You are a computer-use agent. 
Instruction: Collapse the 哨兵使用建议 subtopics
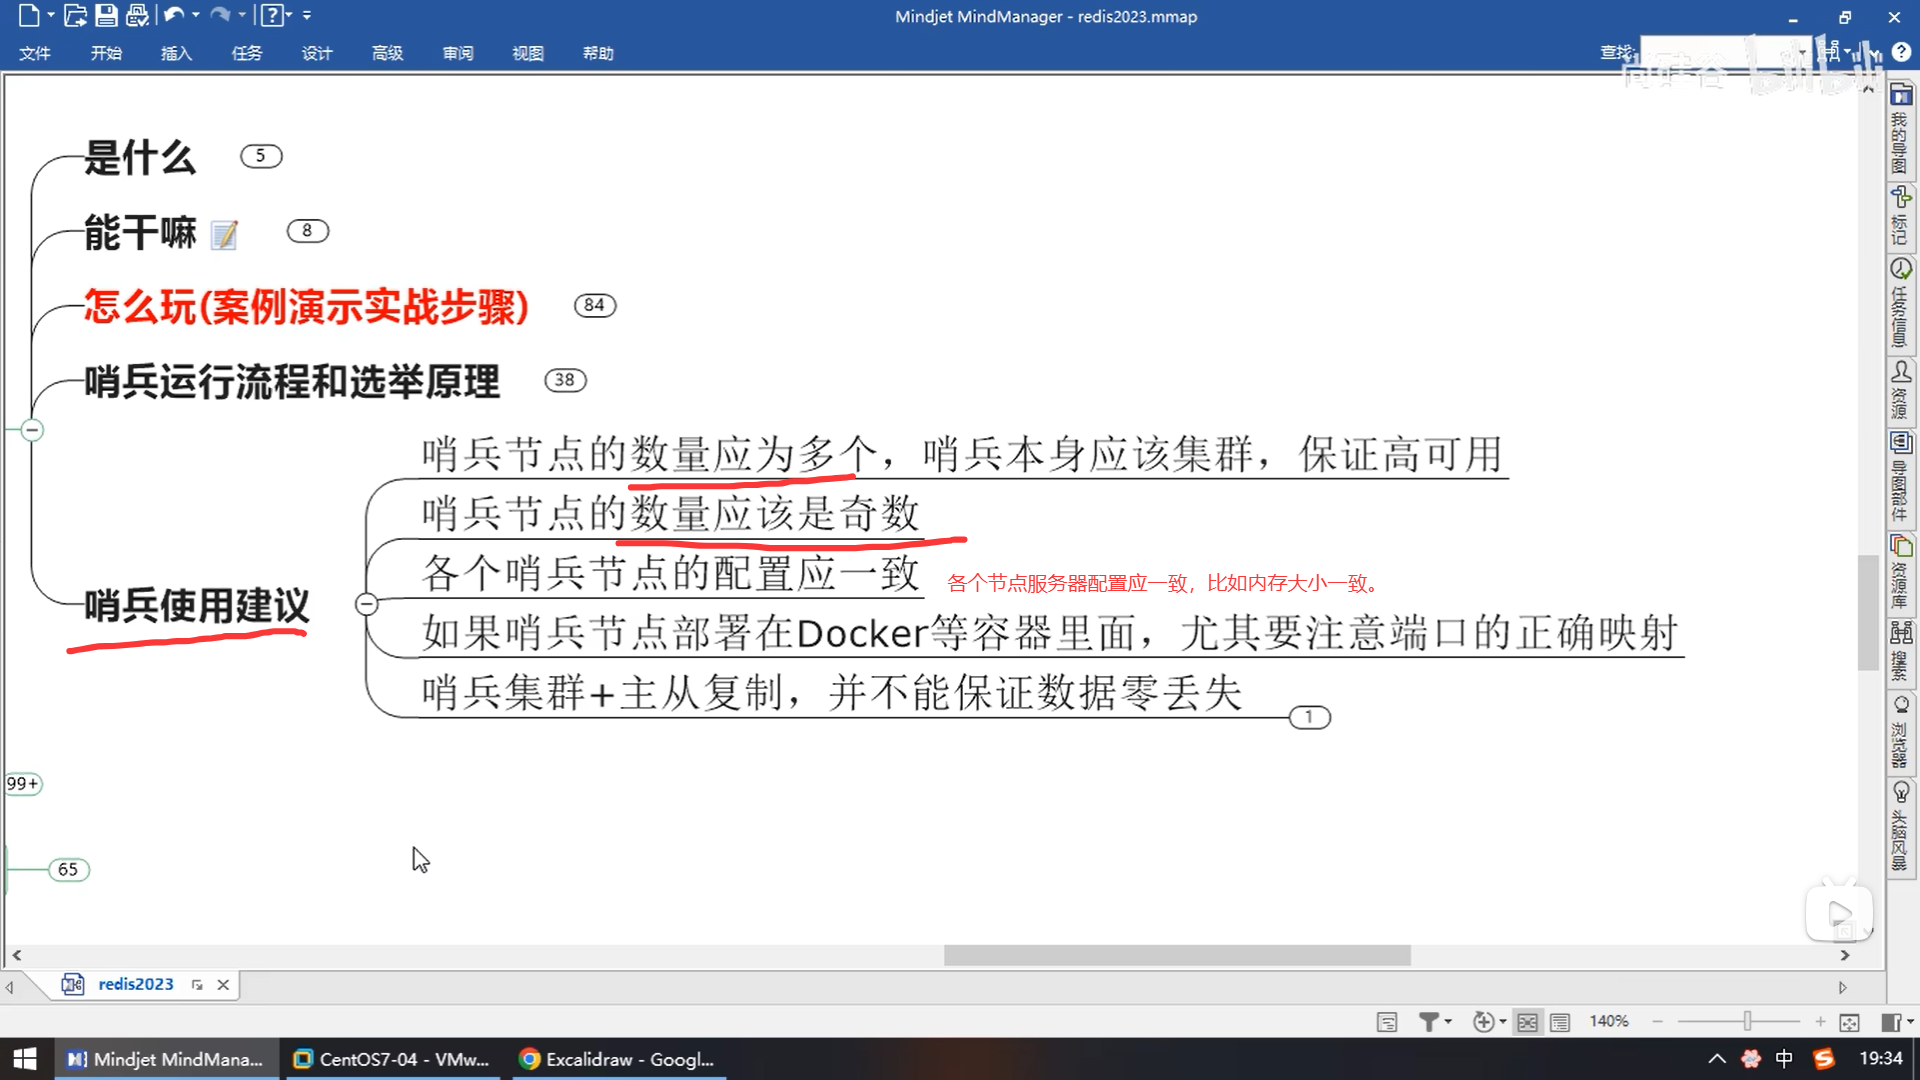pos(366,604)
